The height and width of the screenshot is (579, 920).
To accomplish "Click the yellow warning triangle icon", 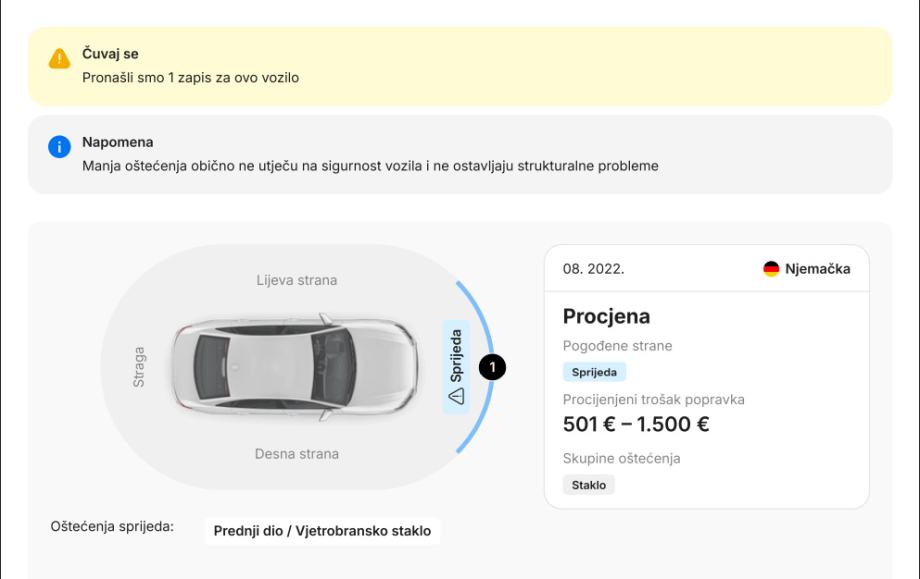I will tap(60, 60).
